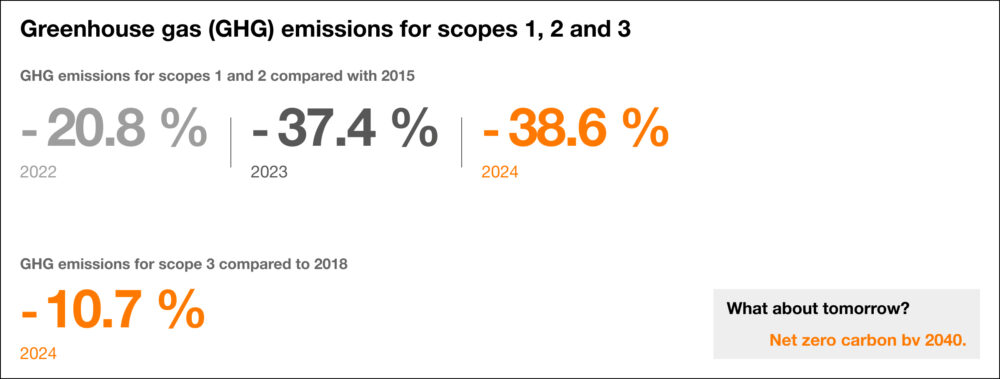Click the scope 3 compared to 2018 subtitle
The image size is (1000, 379).
(x=184, y=264)
